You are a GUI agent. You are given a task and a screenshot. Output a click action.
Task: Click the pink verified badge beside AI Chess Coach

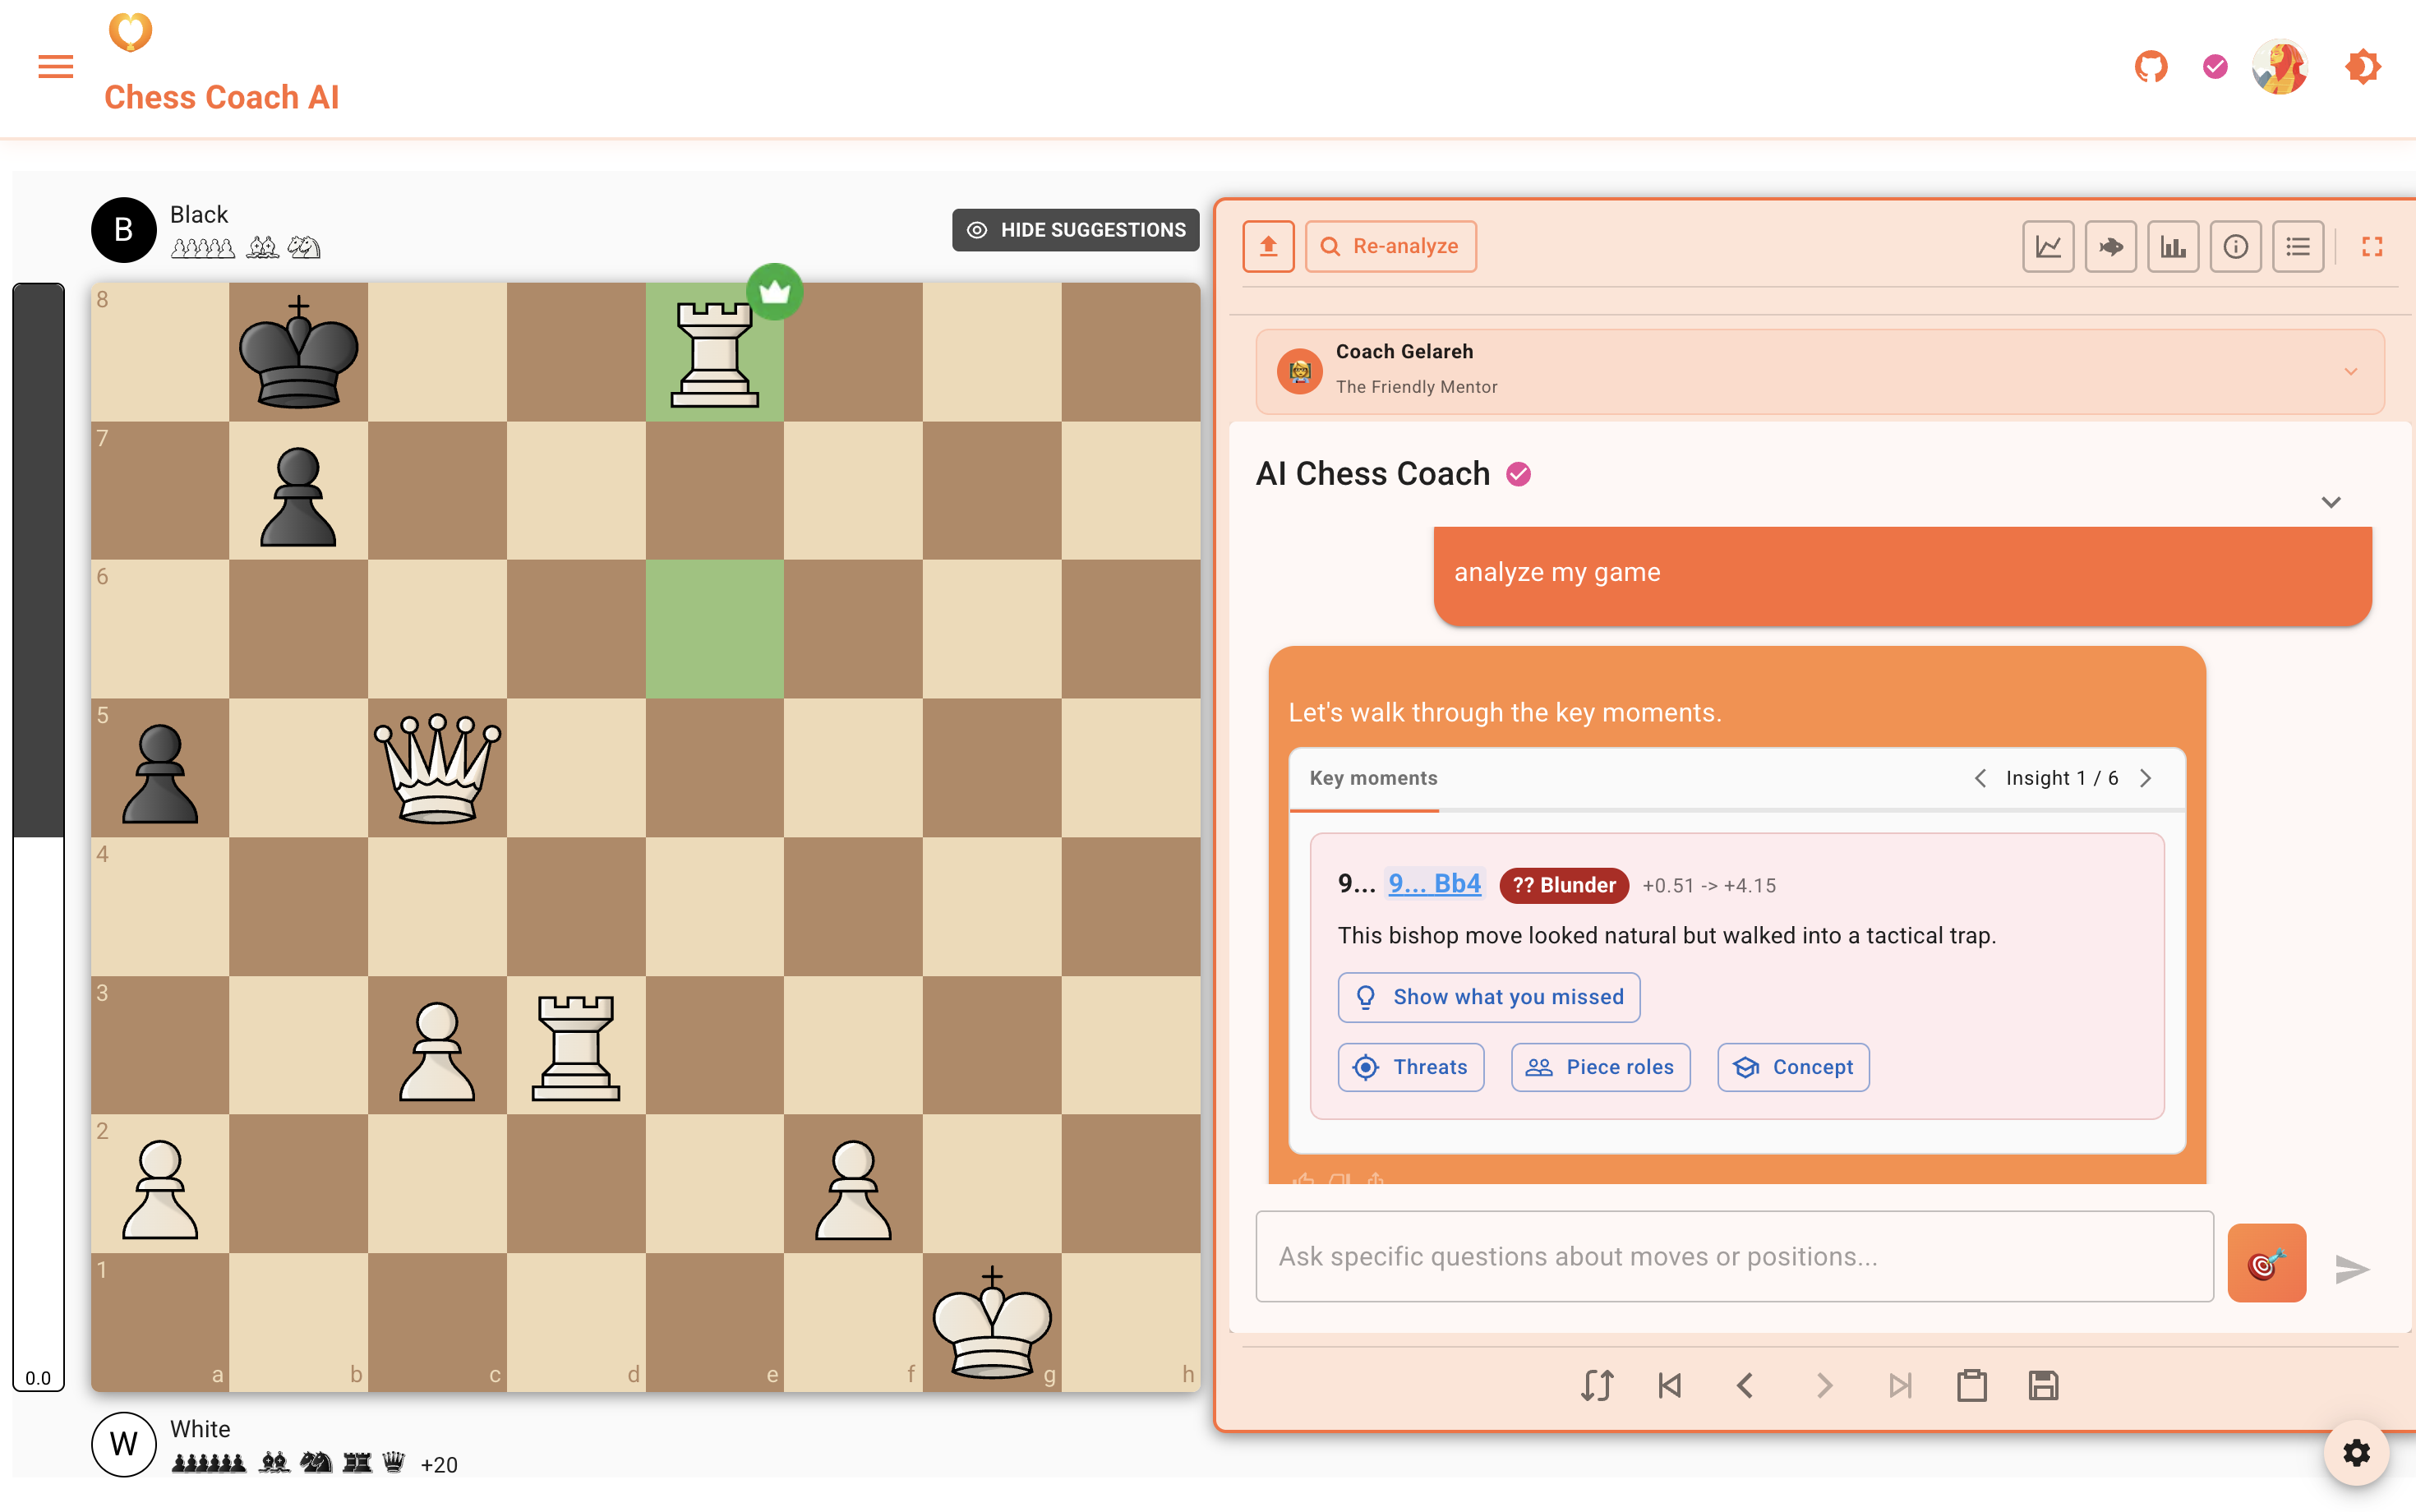click(1518, 474)
